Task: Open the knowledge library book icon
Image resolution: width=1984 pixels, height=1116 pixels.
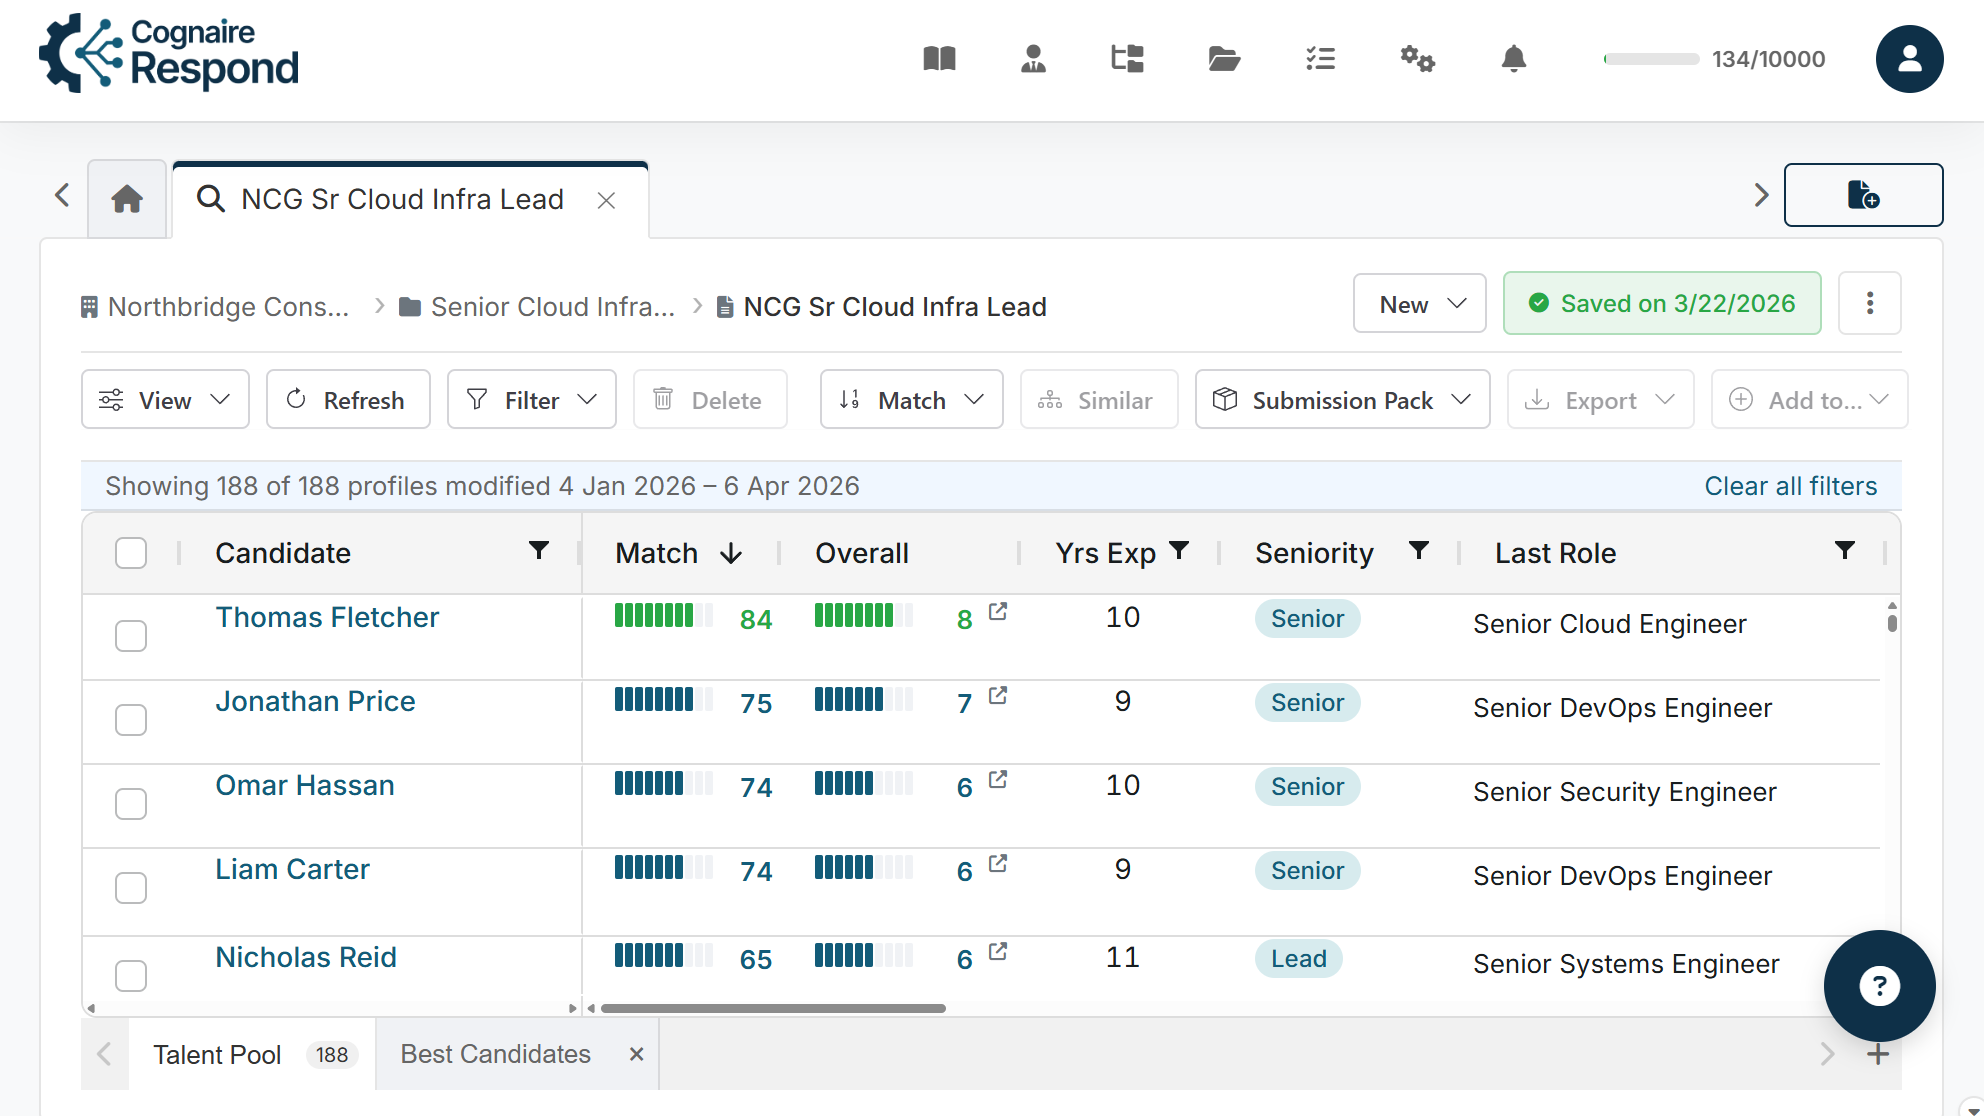Action: point(938,59)
